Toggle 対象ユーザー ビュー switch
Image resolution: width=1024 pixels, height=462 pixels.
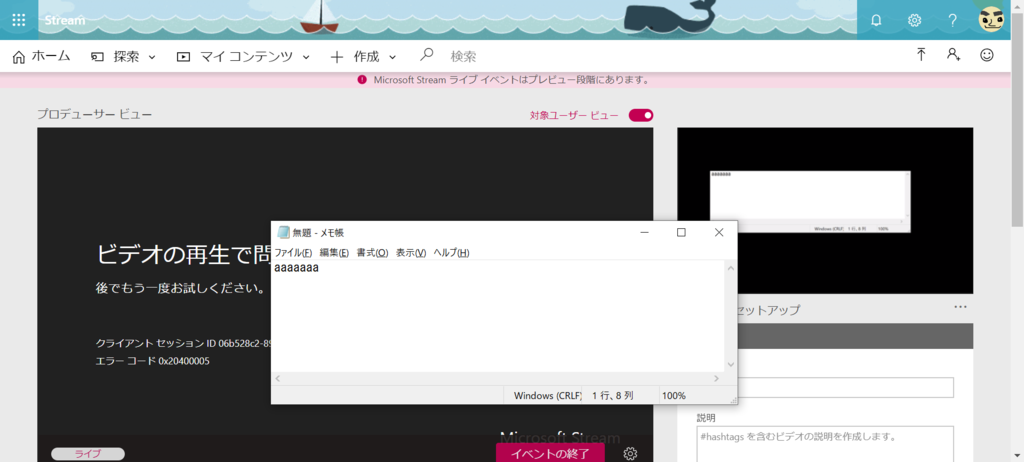641,116
